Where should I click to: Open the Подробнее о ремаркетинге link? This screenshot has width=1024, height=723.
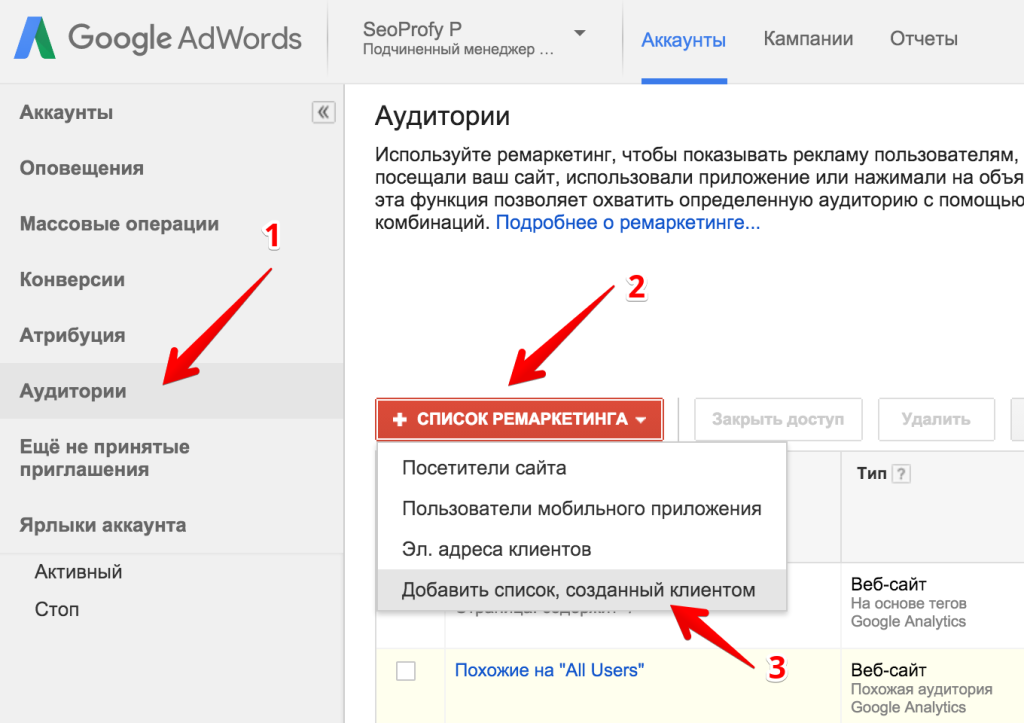point(628,223)
